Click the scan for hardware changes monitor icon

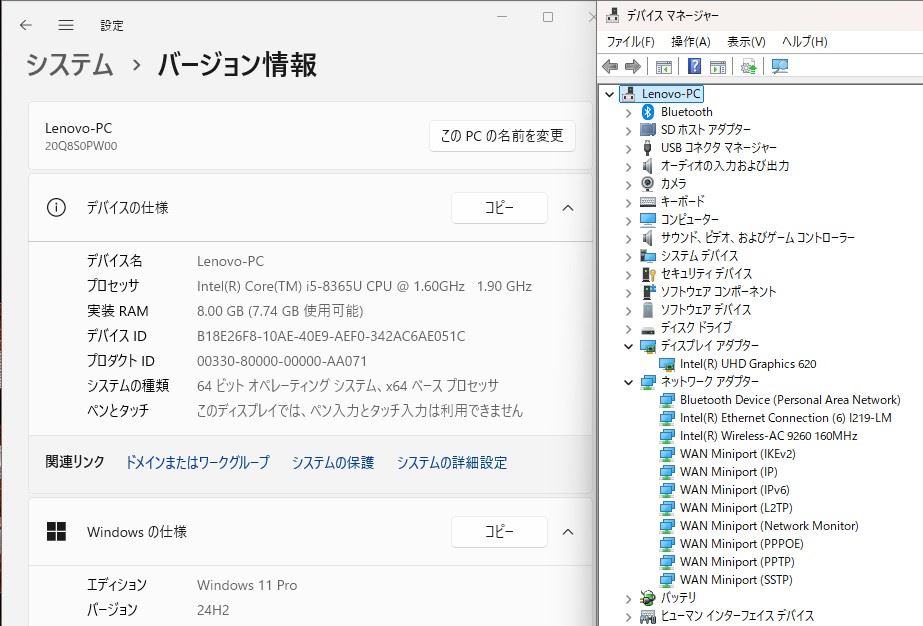779,67
